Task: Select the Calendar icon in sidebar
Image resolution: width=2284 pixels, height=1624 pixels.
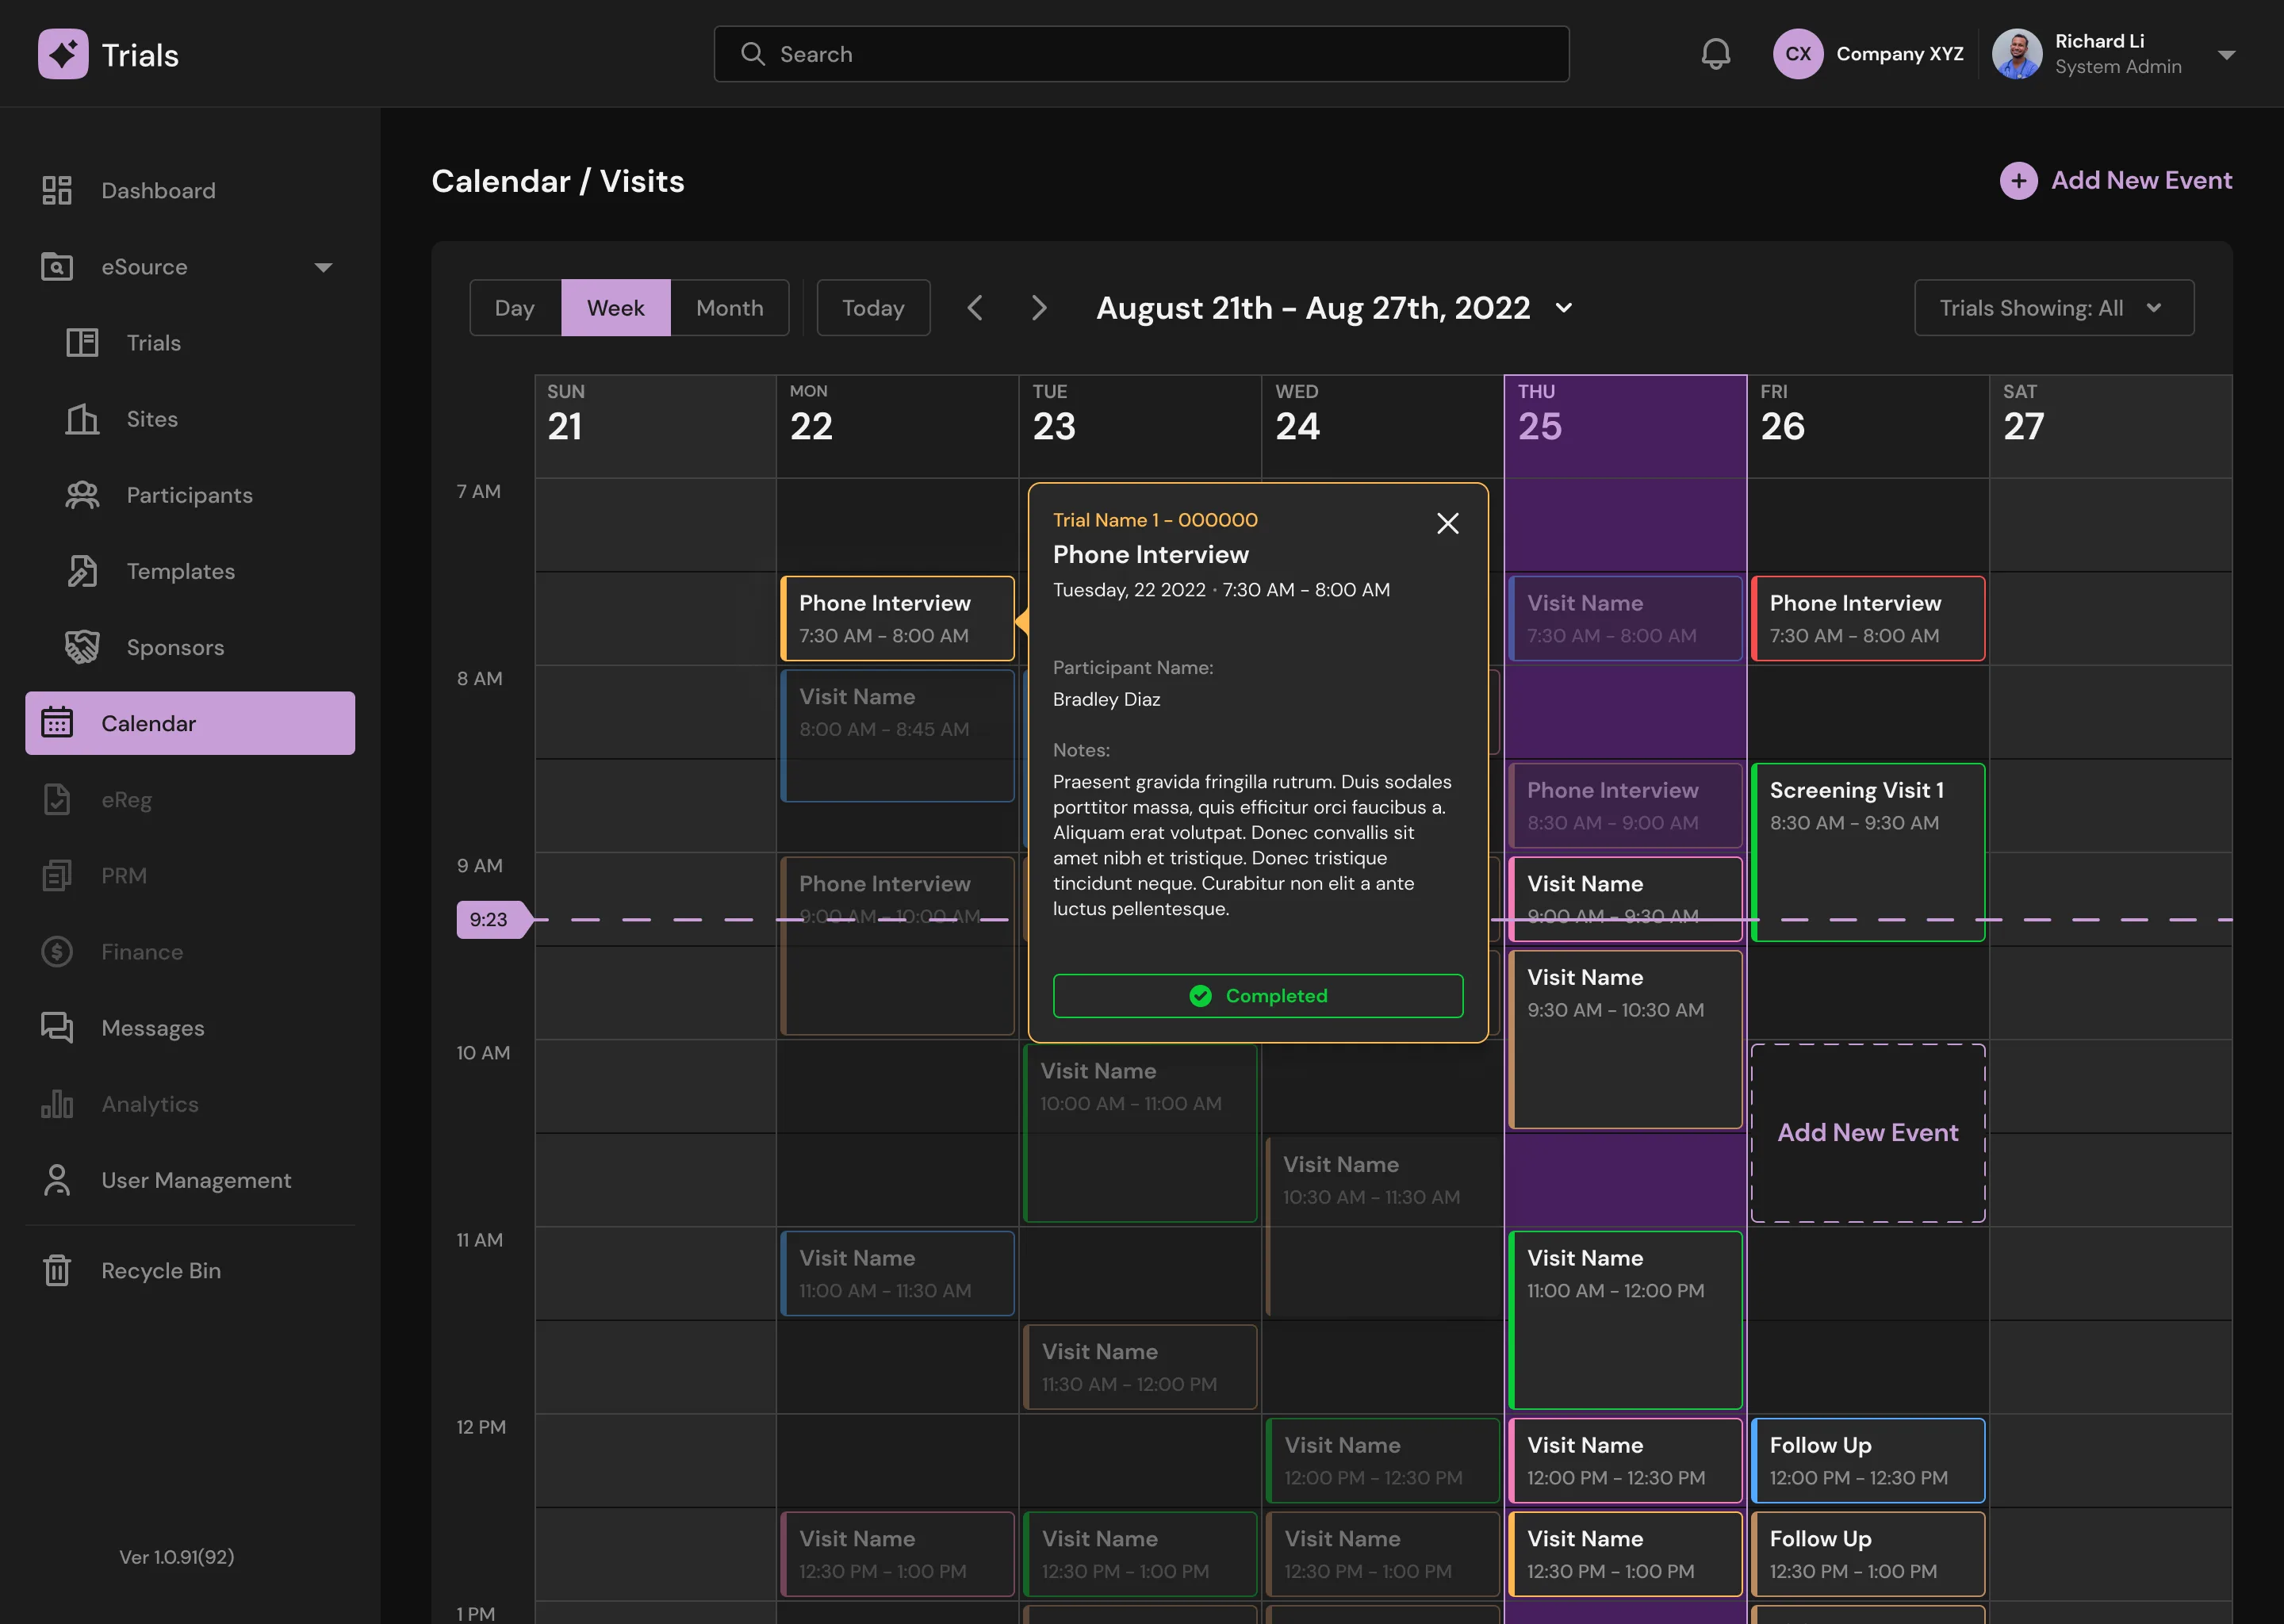Action: (57, 722)
